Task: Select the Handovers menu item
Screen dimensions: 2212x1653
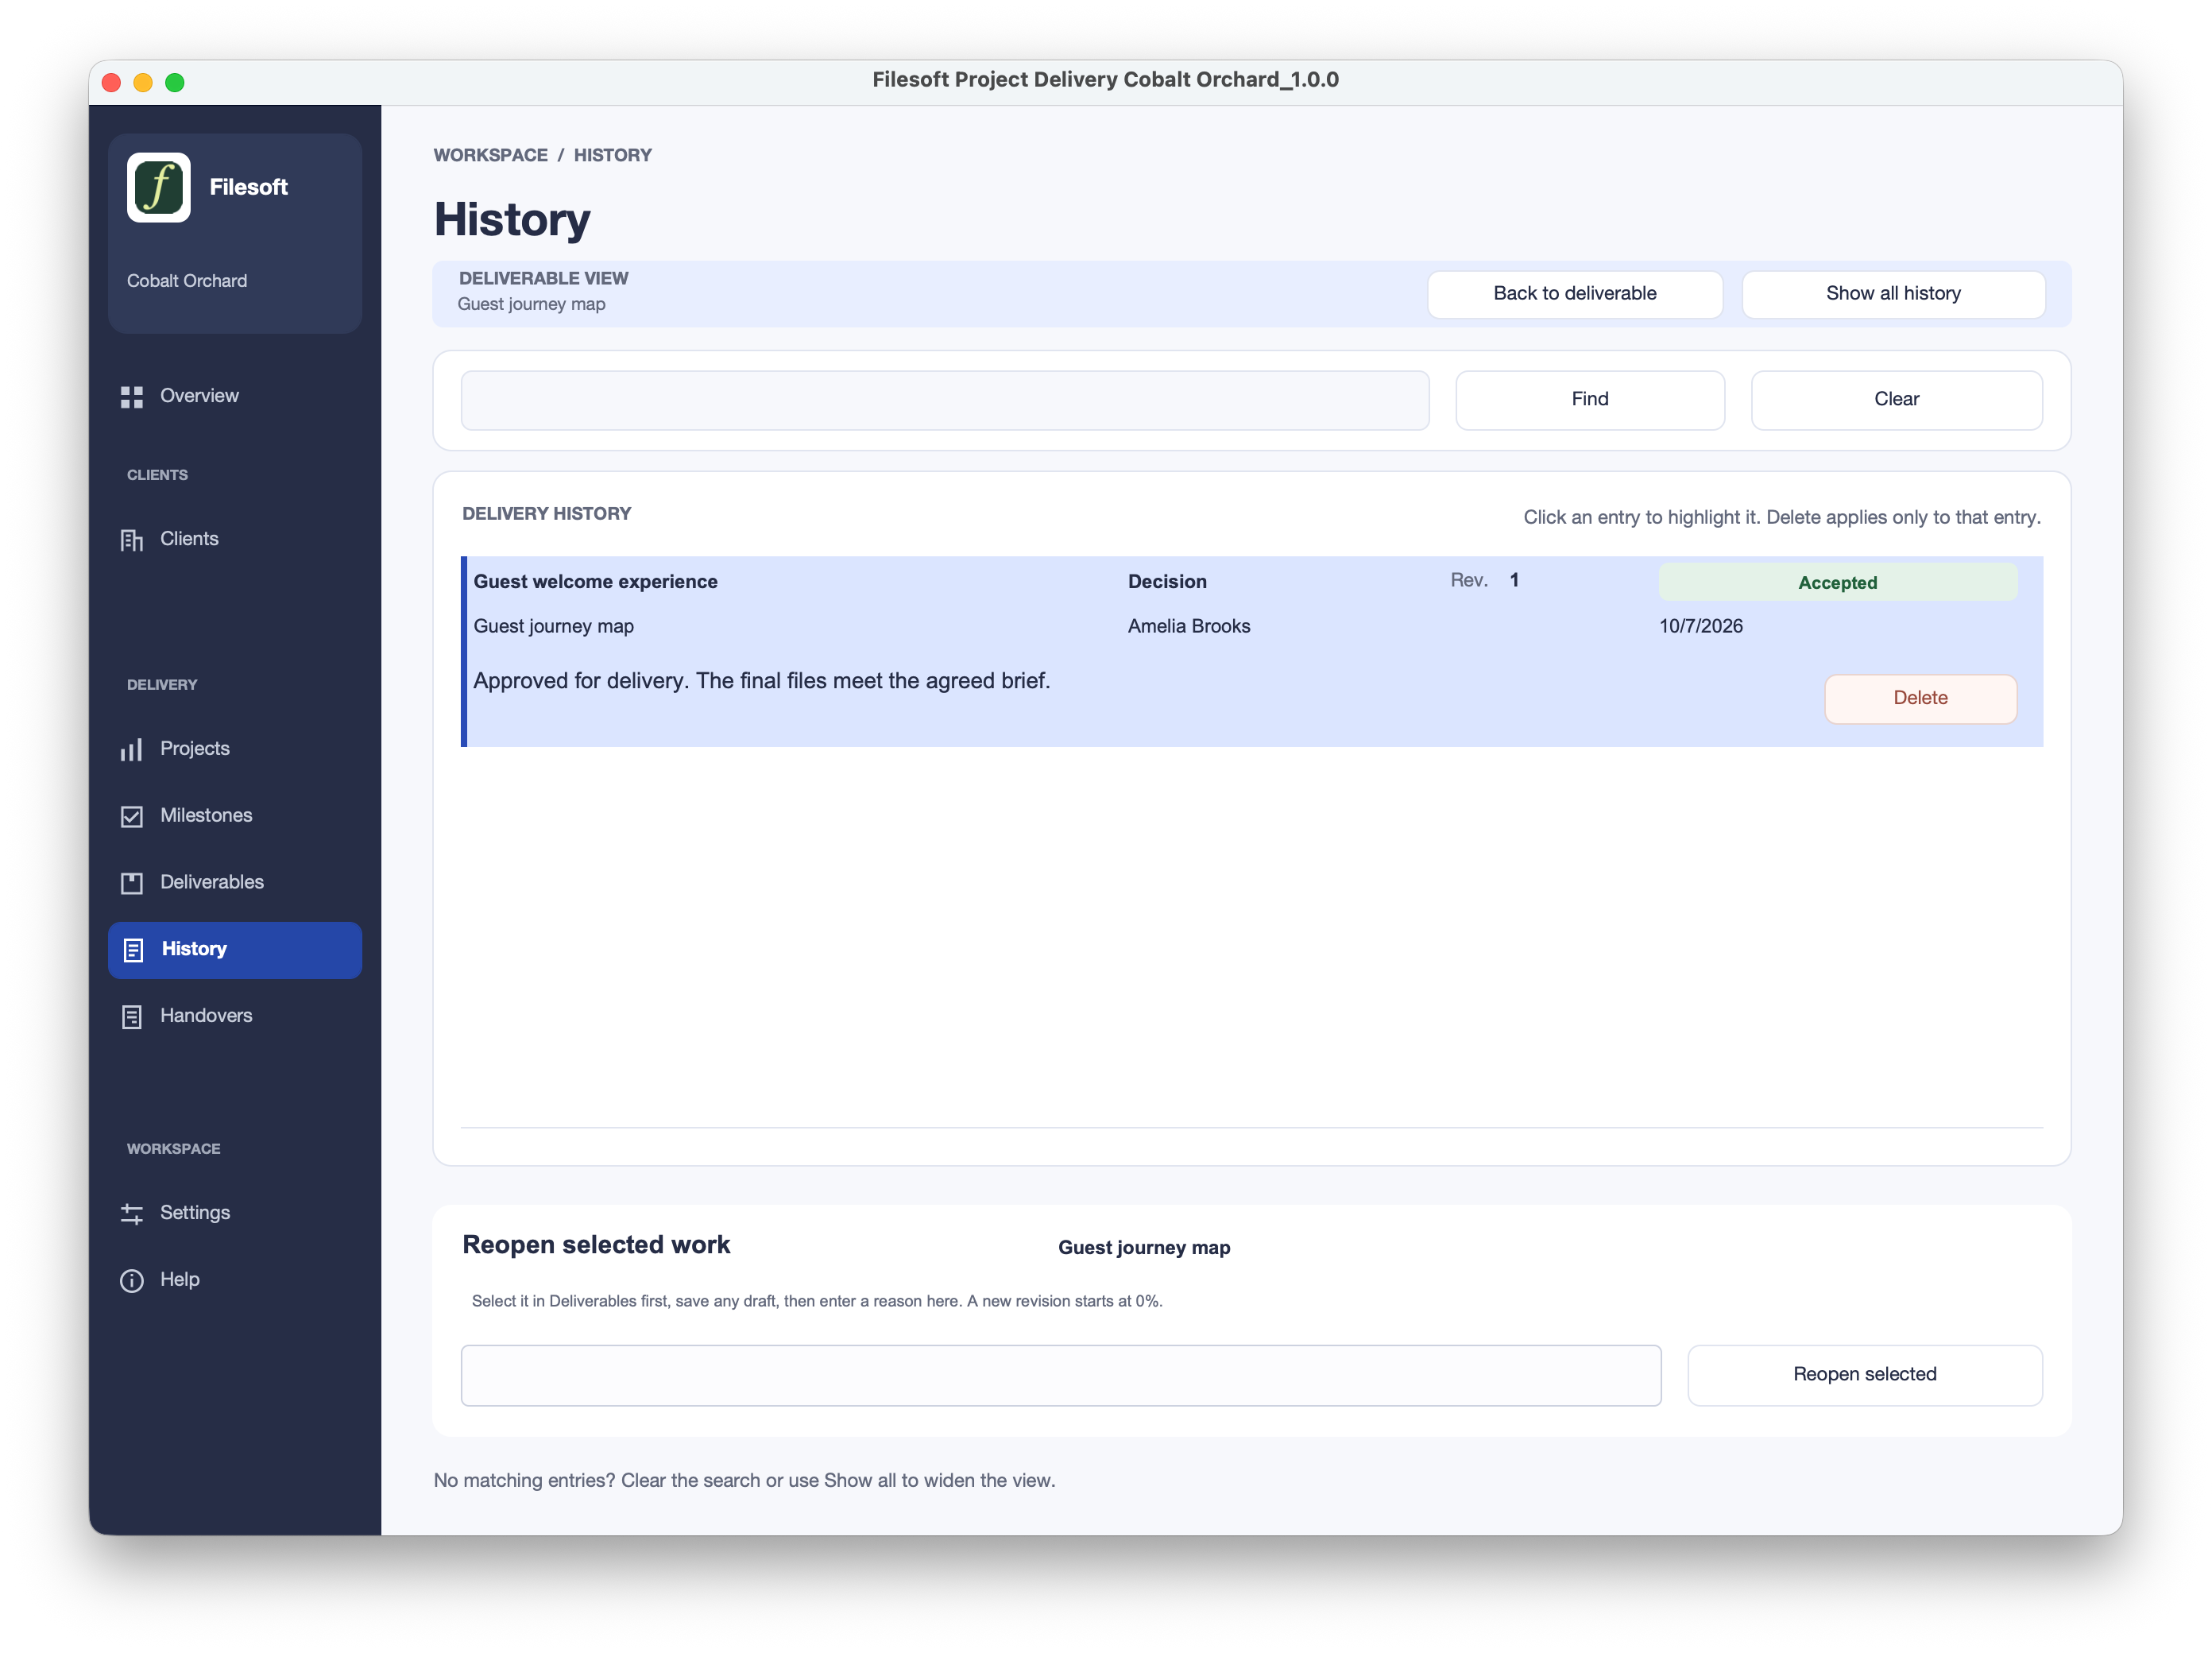Action: pyautogui.click(x=235, y=1016)
